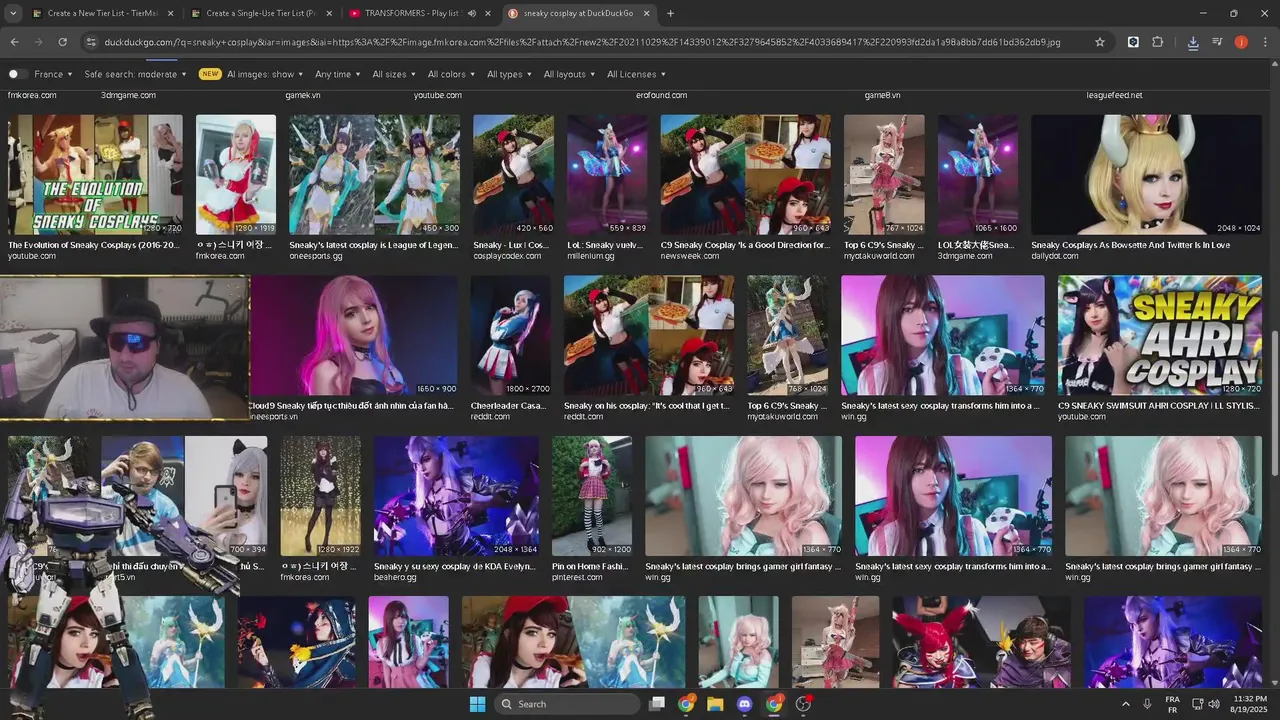Open File Explorer from the taskbar
Image resolution: width=1280 pixels, height=720 pixels.
[715, 704]
